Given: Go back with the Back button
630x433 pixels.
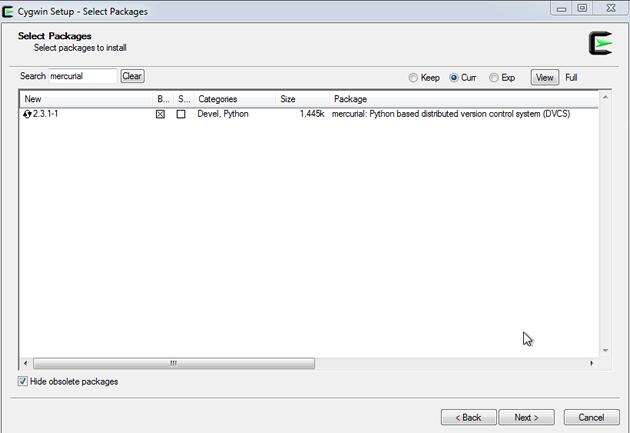Looking at the screenshot, I should [468, 417].
